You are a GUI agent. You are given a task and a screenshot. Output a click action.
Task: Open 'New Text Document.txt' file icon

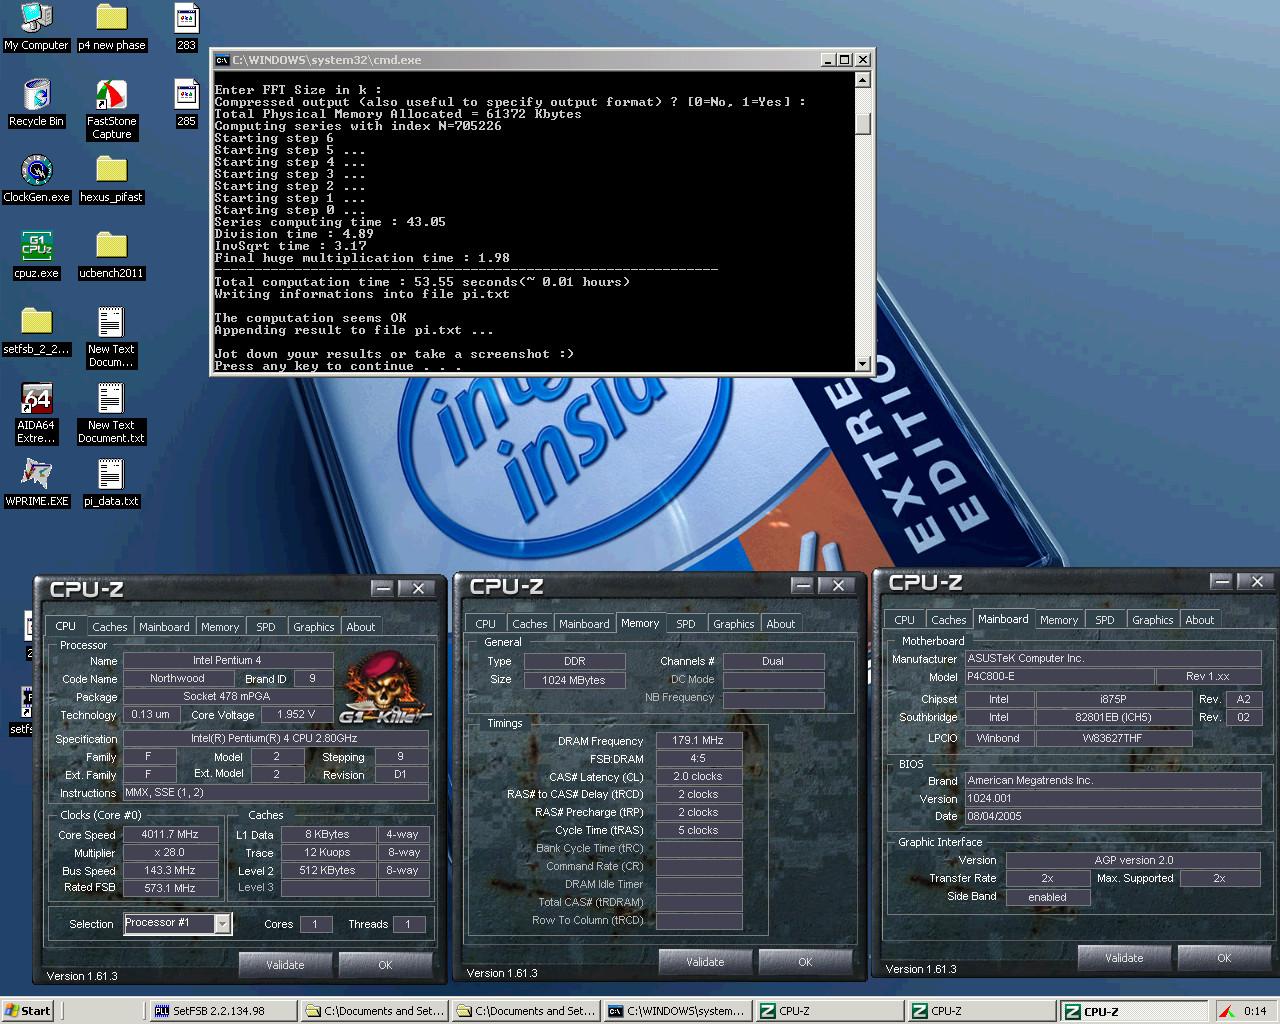[111, 414]
